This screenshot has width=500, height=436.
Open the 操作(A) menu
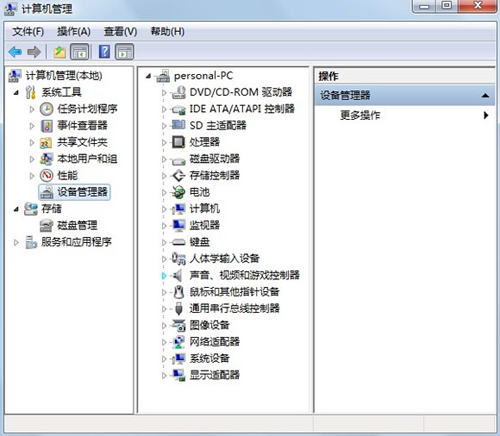pos(74,32)
